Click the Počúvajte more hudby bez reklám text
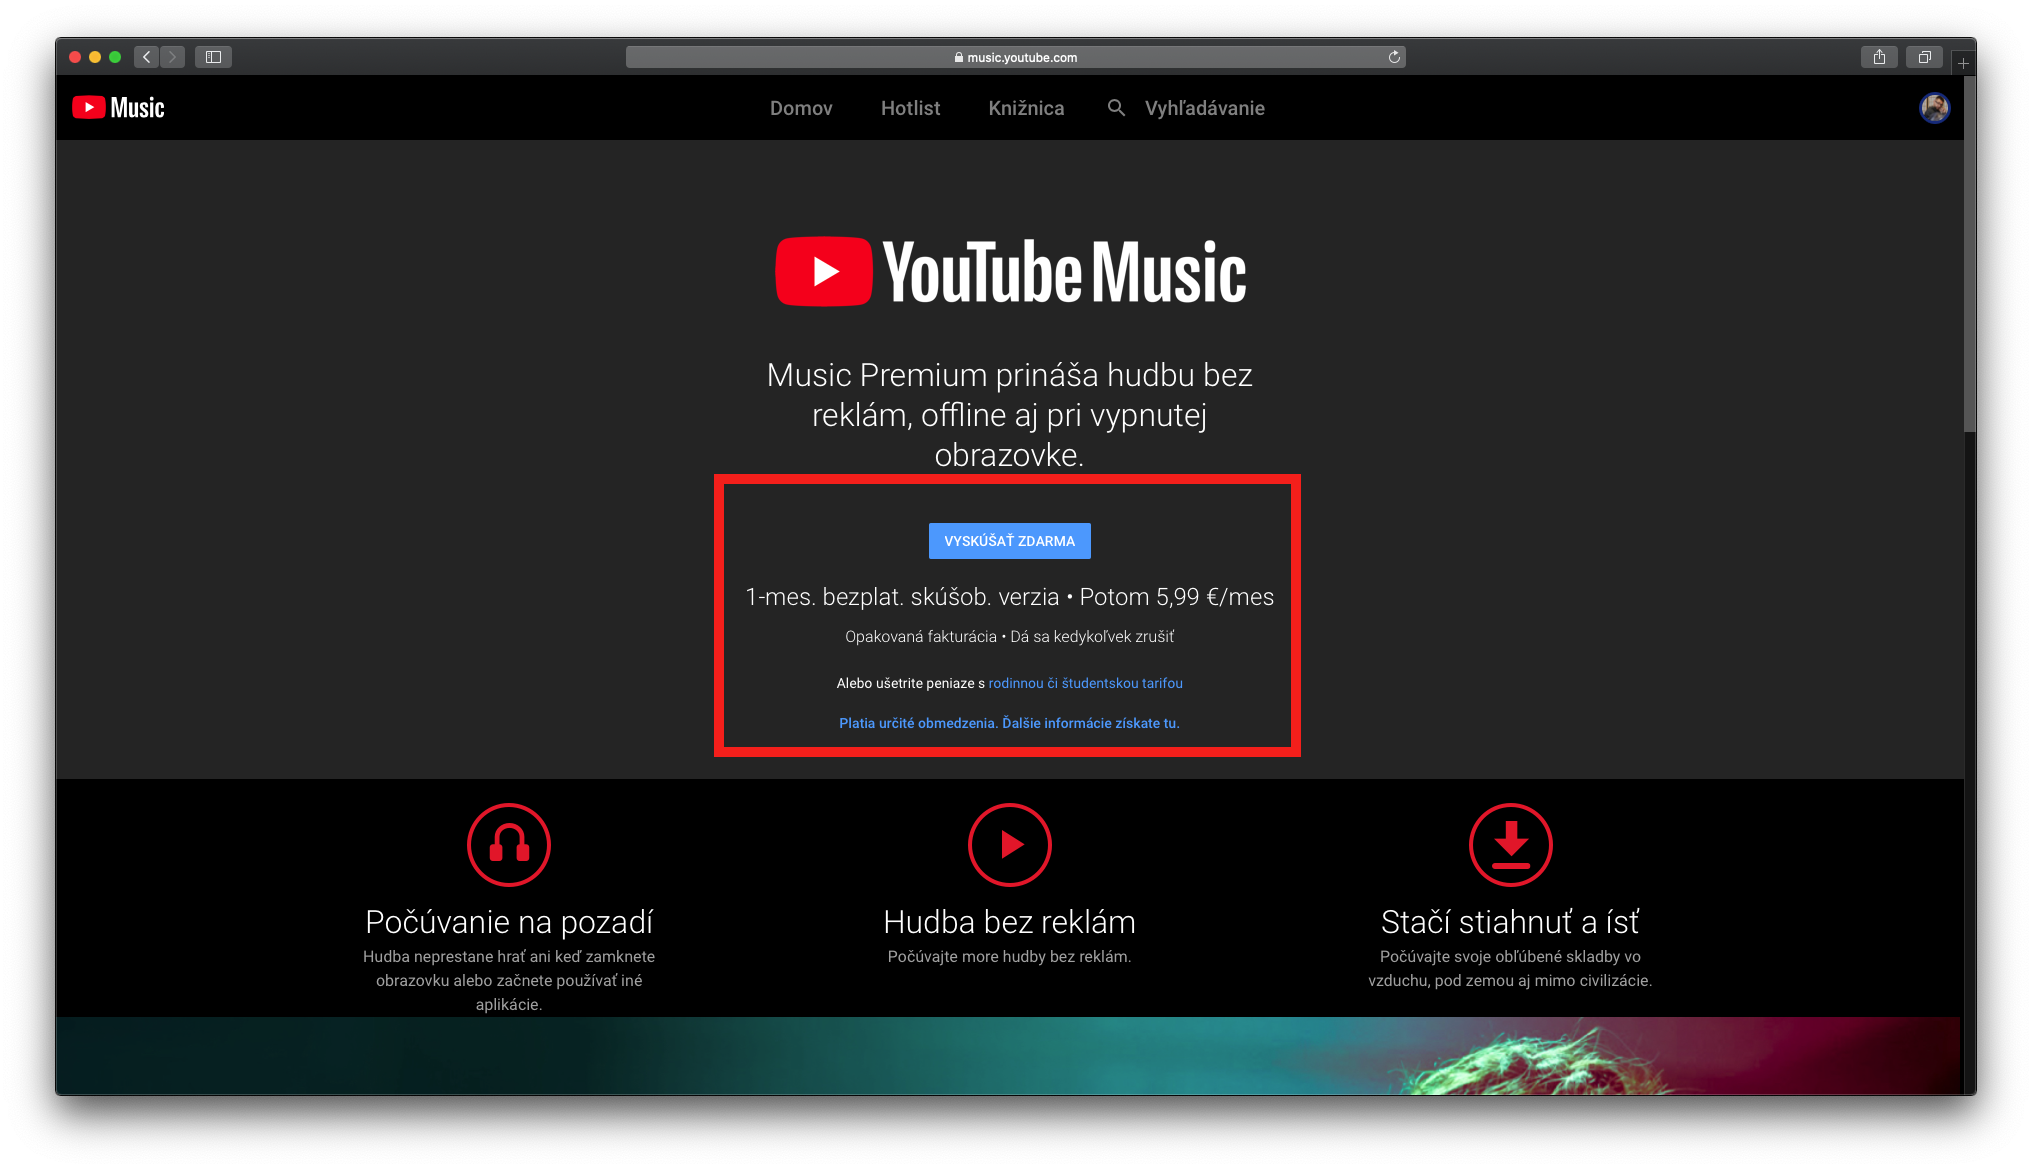The image size is (2032, 1169). 1009,957
